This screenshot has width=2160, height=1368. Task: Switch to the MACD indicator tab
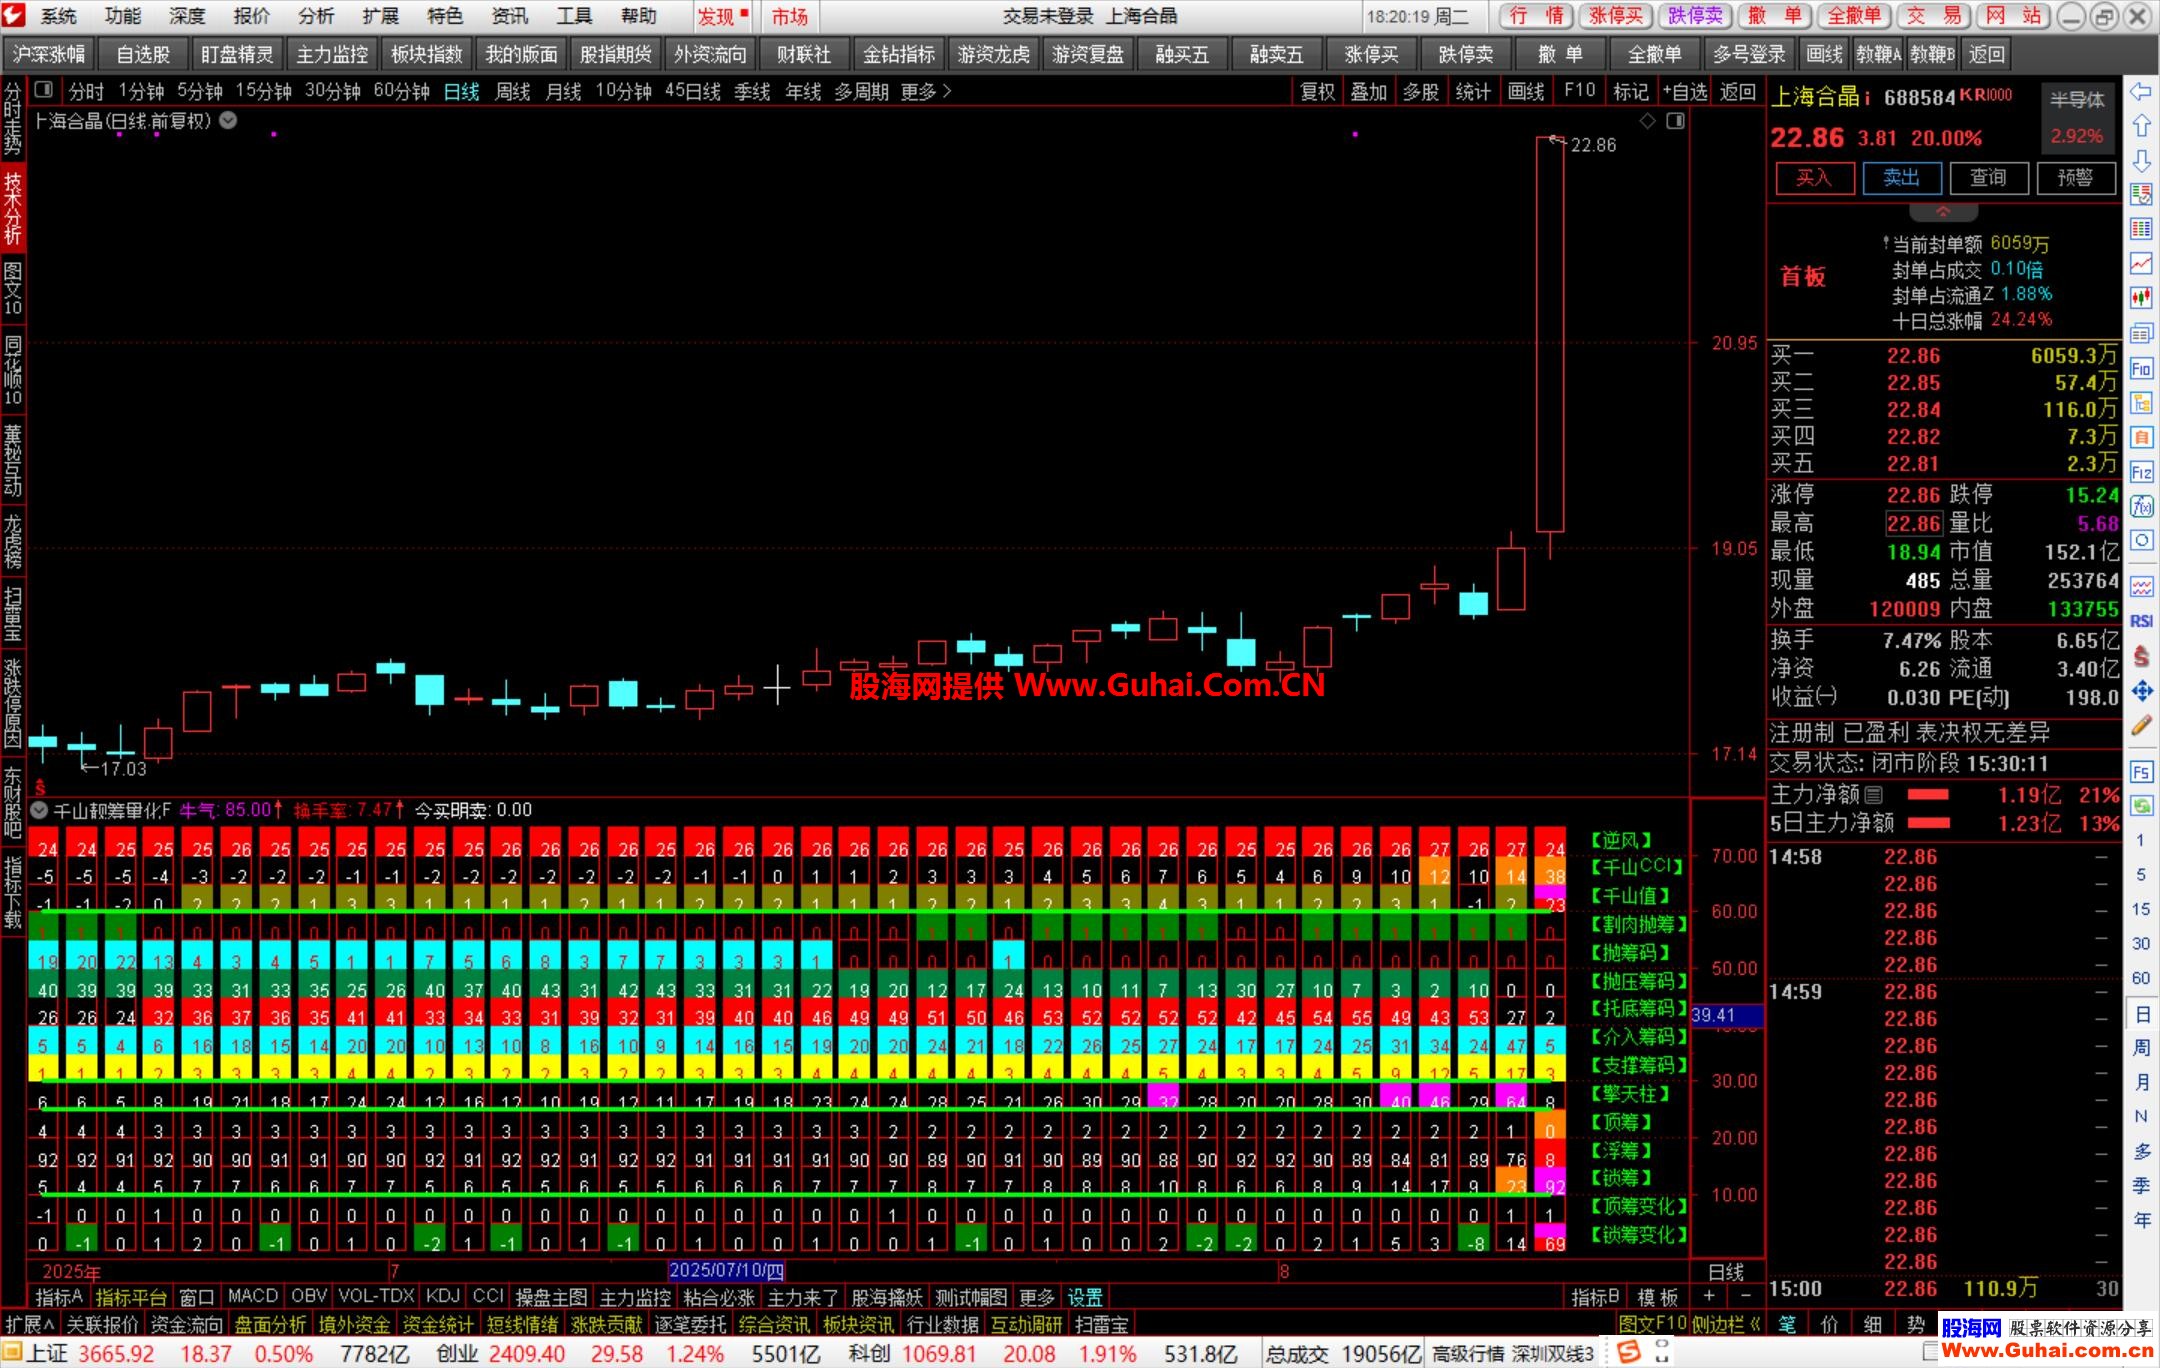point(253,1297)
